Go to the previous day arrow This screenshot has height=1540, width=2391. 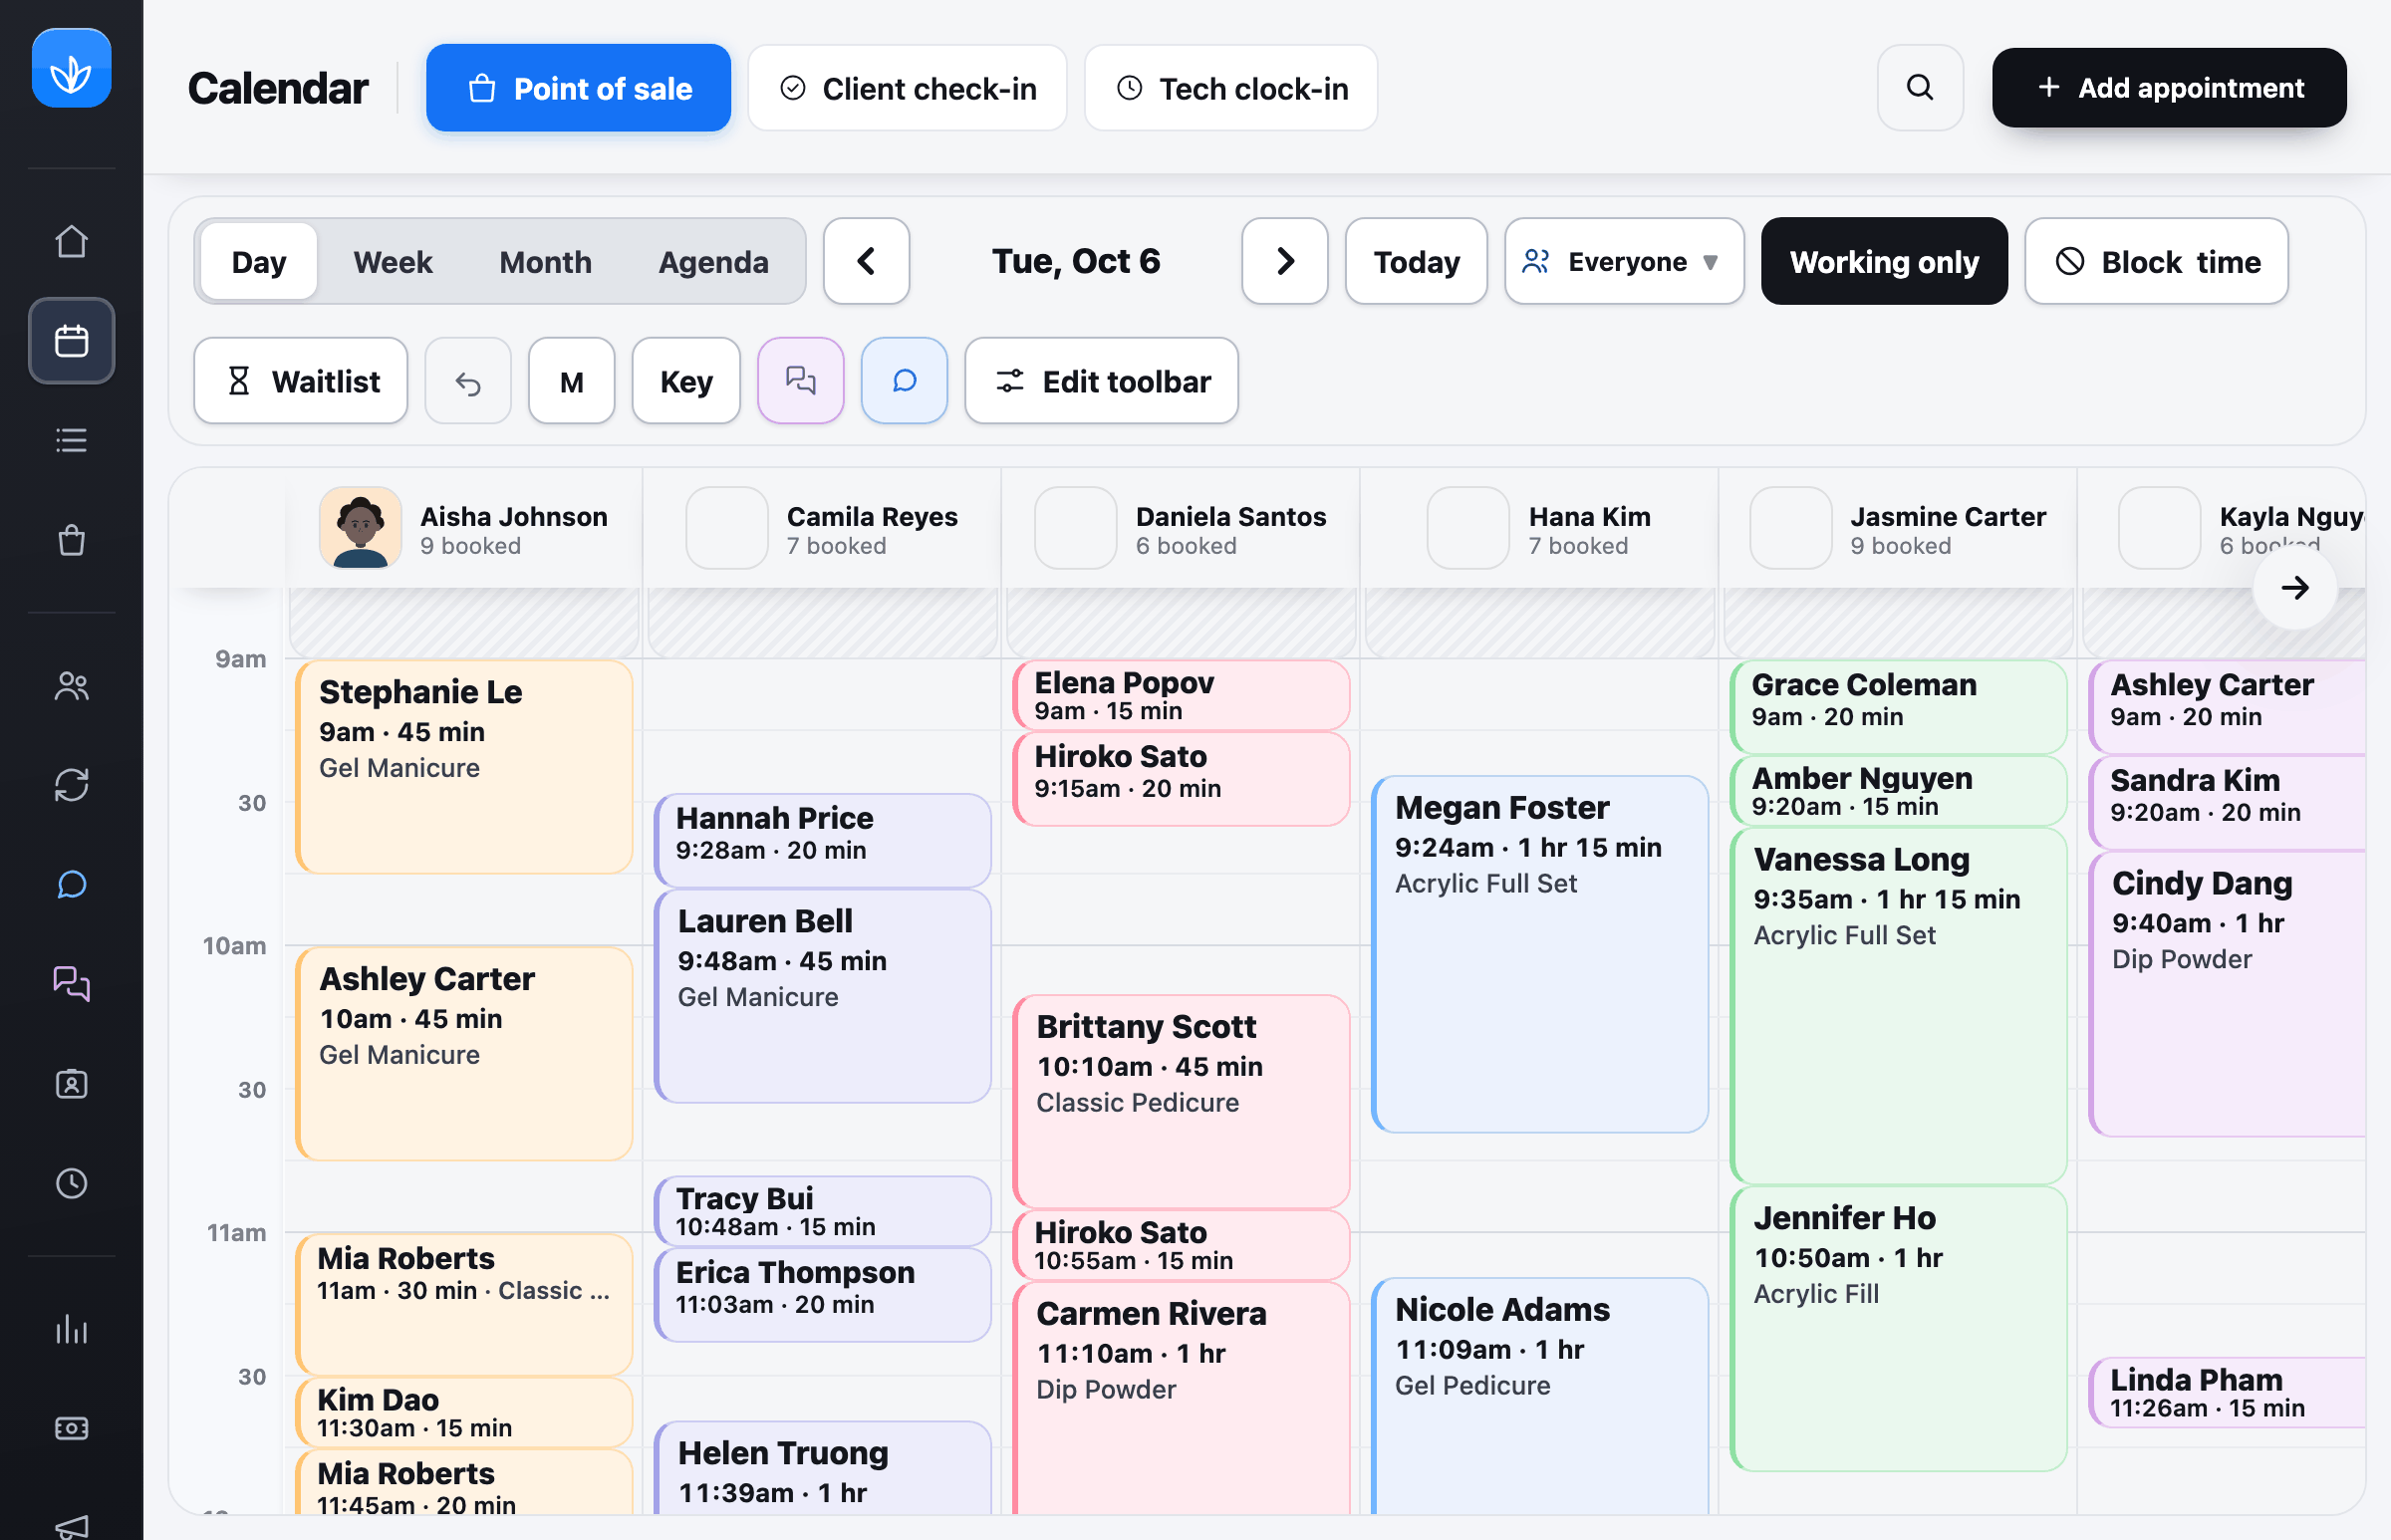[x=866, y=262]
